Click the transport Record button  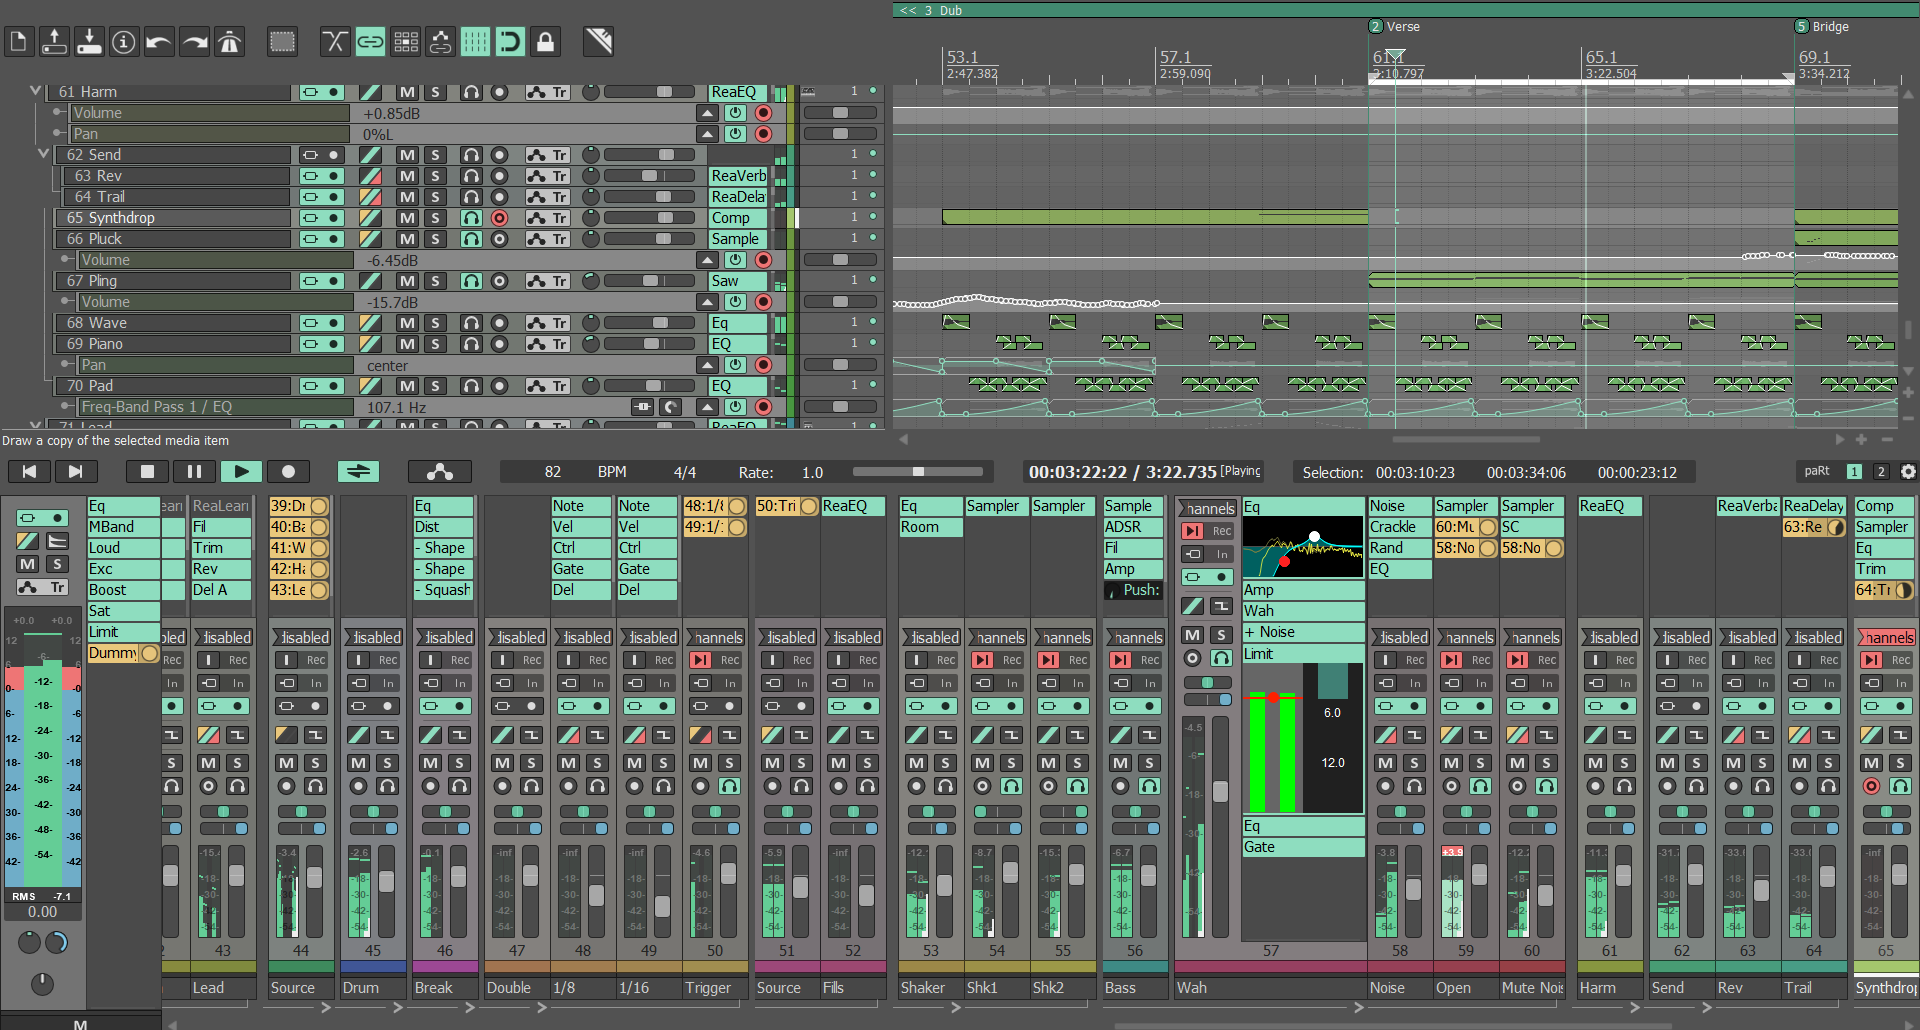click(x=288, y=471)
